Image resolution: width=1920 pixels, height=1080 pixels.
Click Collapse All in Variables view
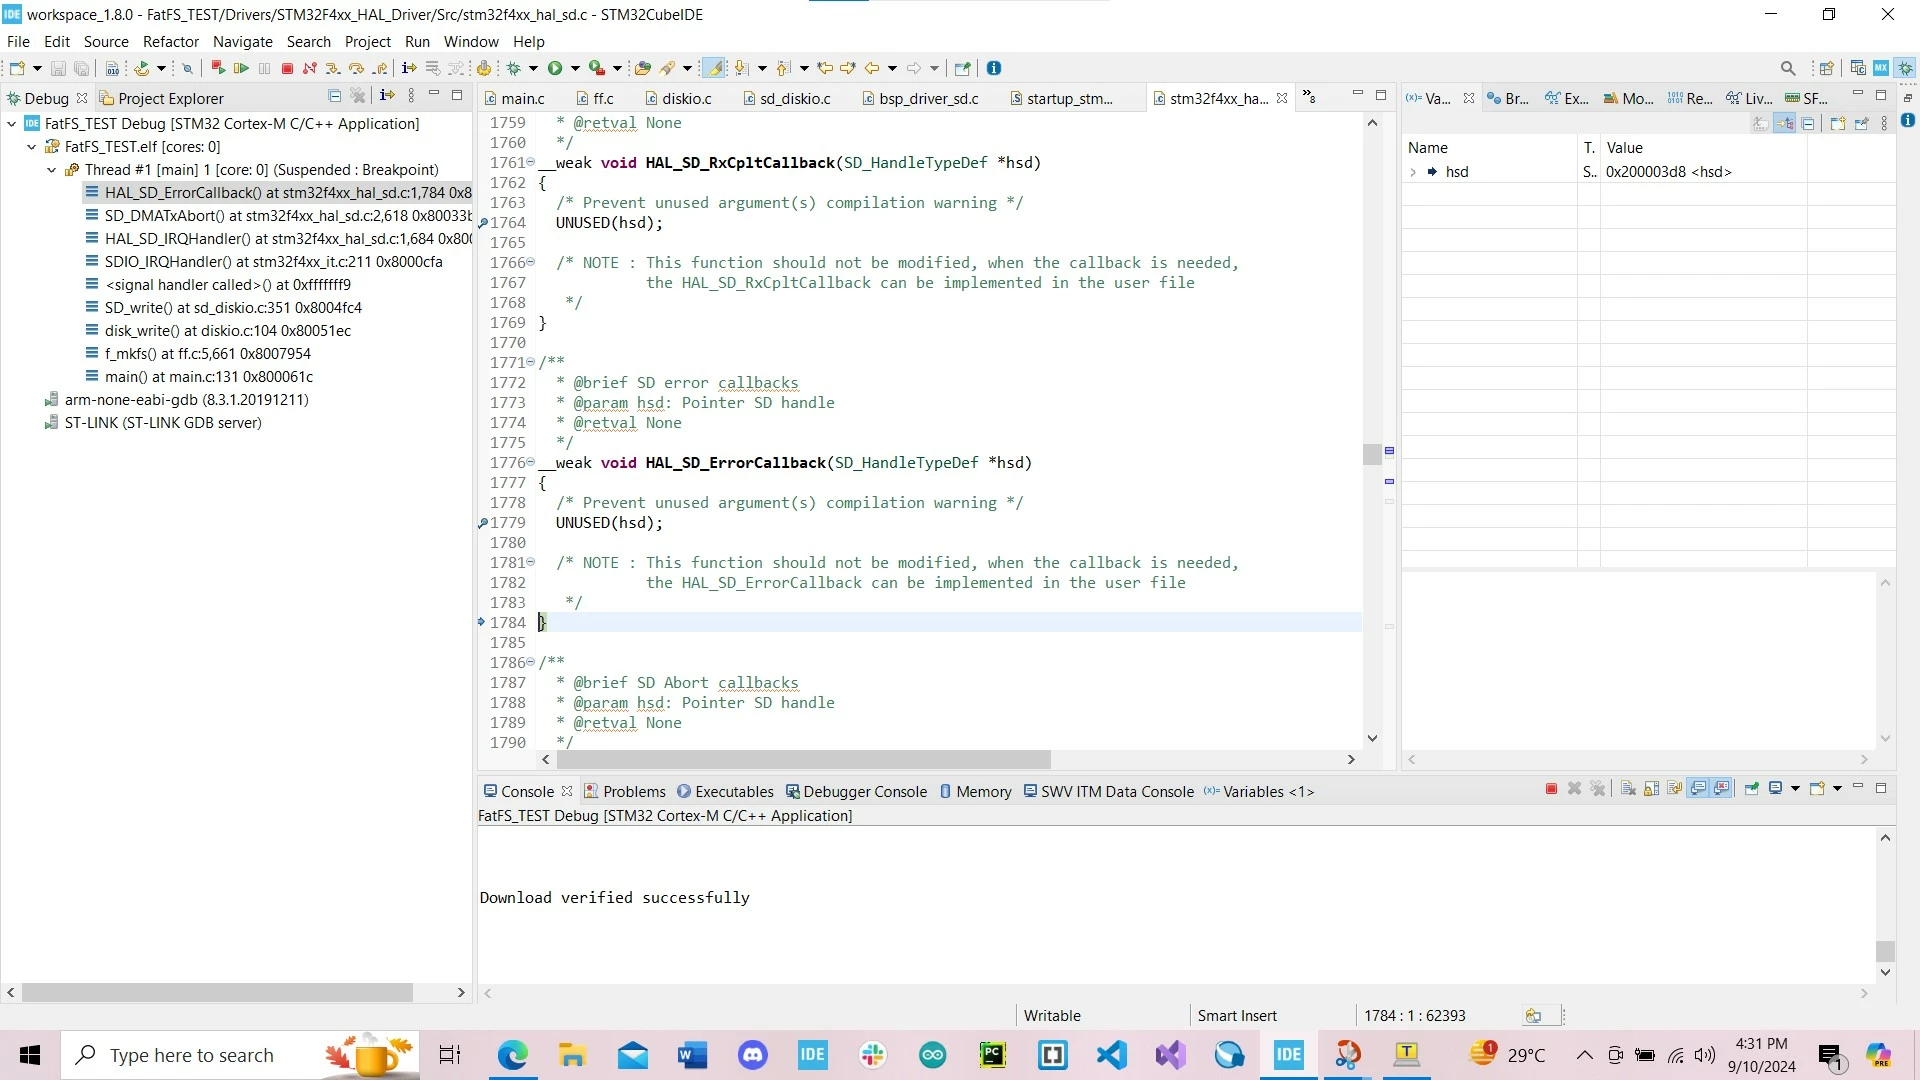pyautogui.click(x=1808, y=123)
